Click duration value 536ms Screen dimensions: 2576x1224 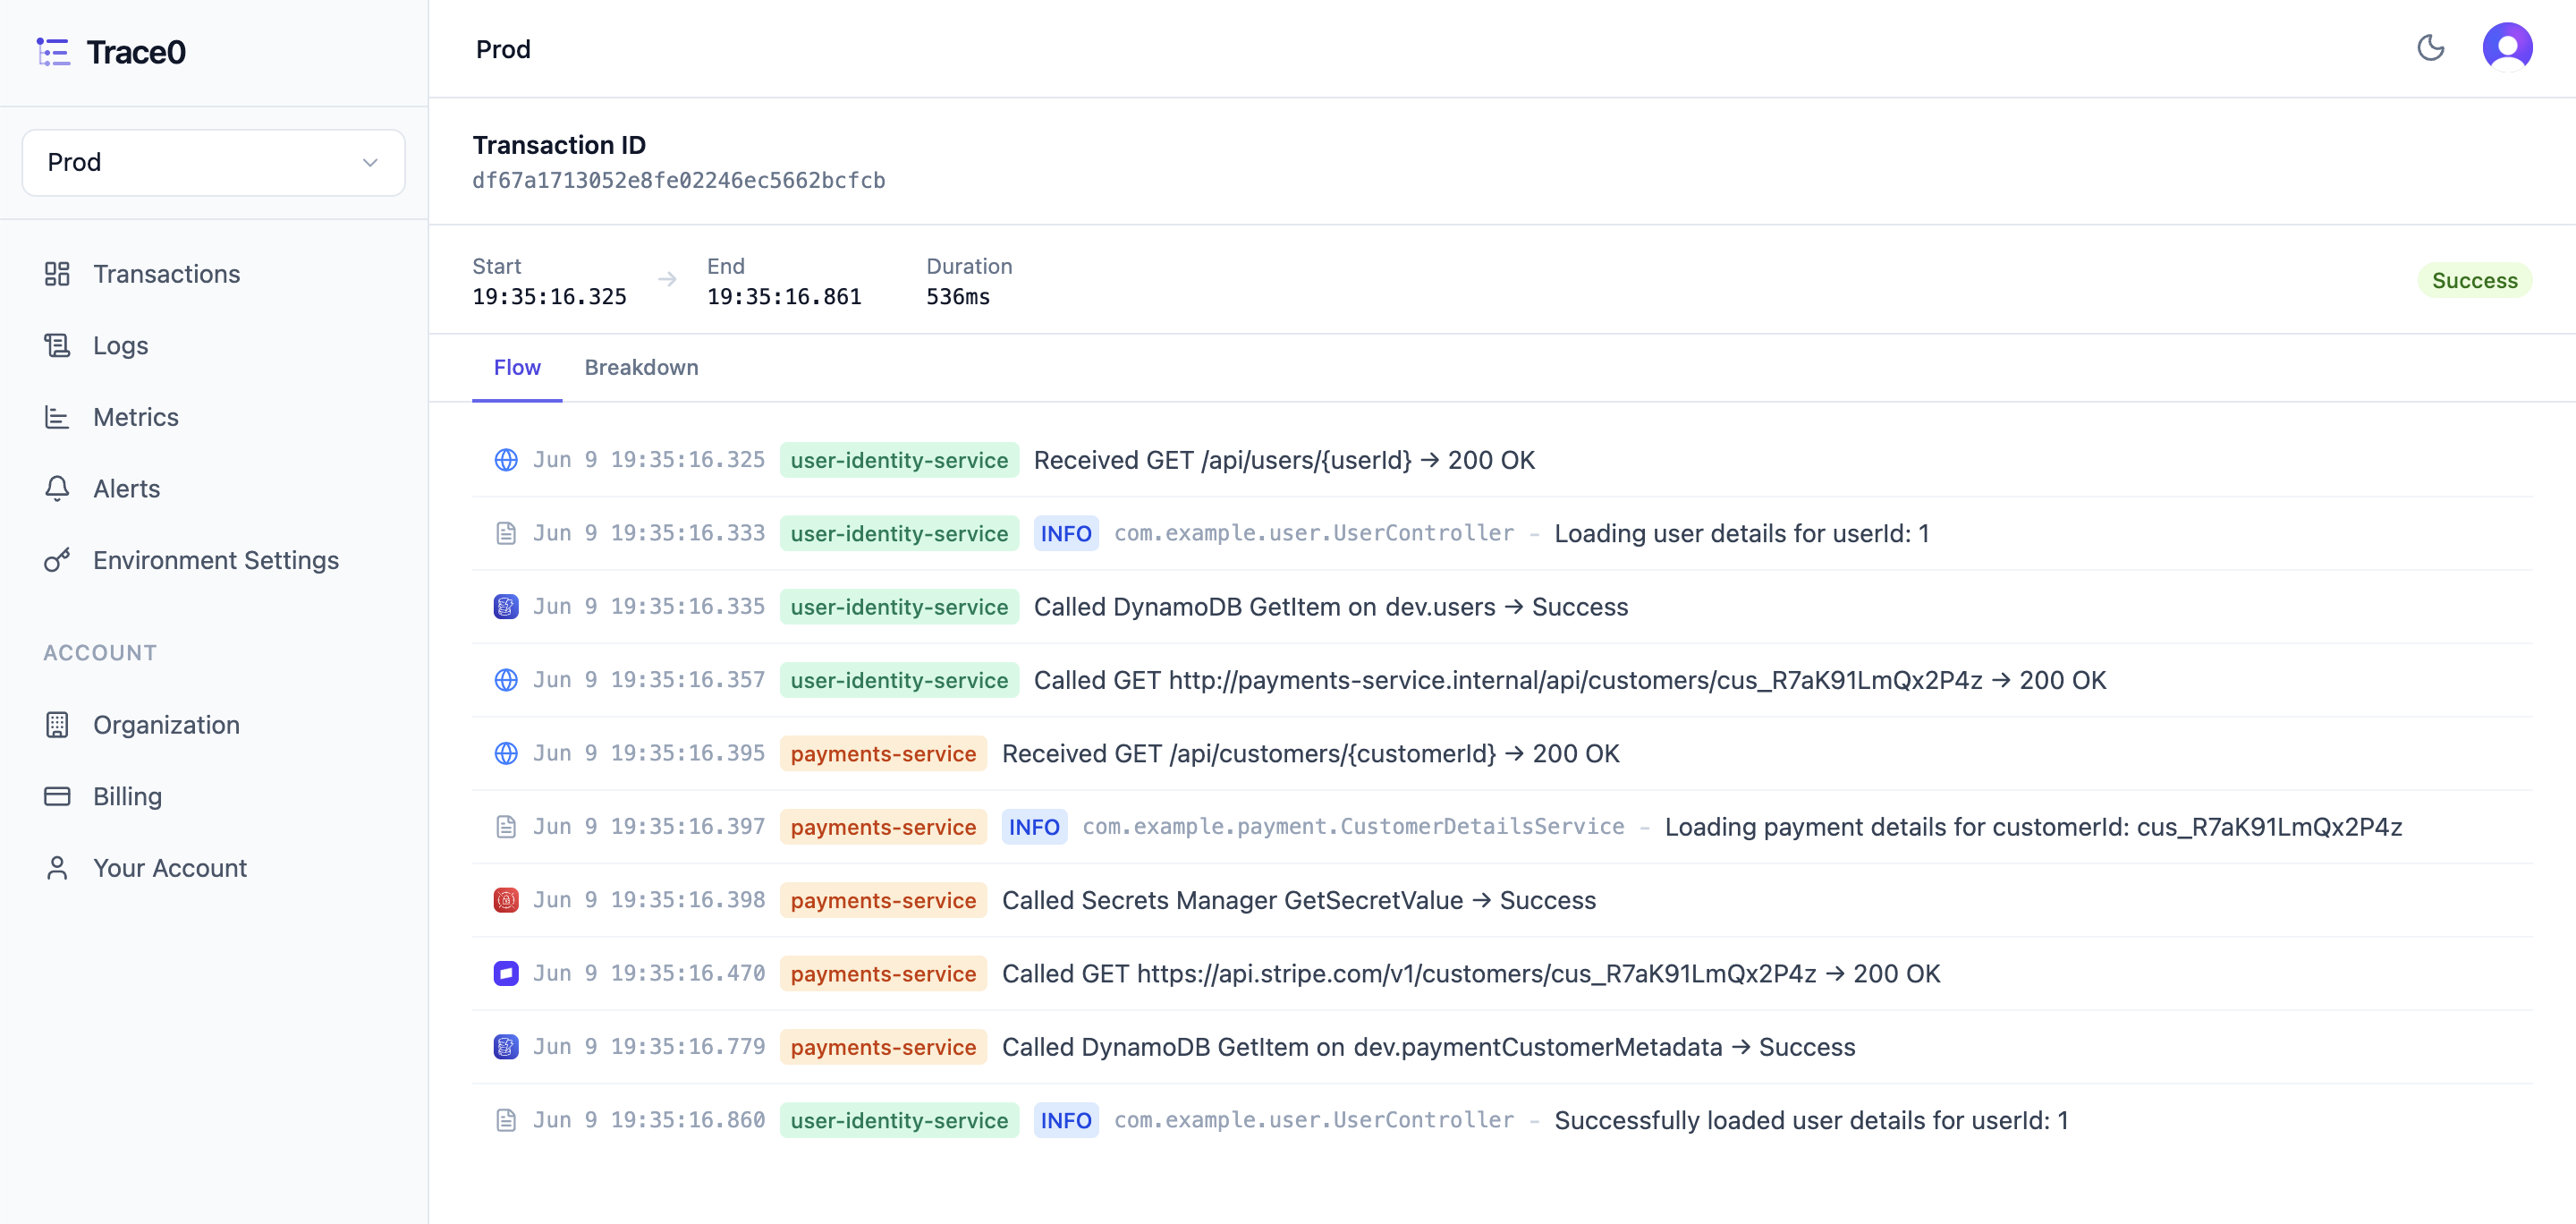coord(958,297)
